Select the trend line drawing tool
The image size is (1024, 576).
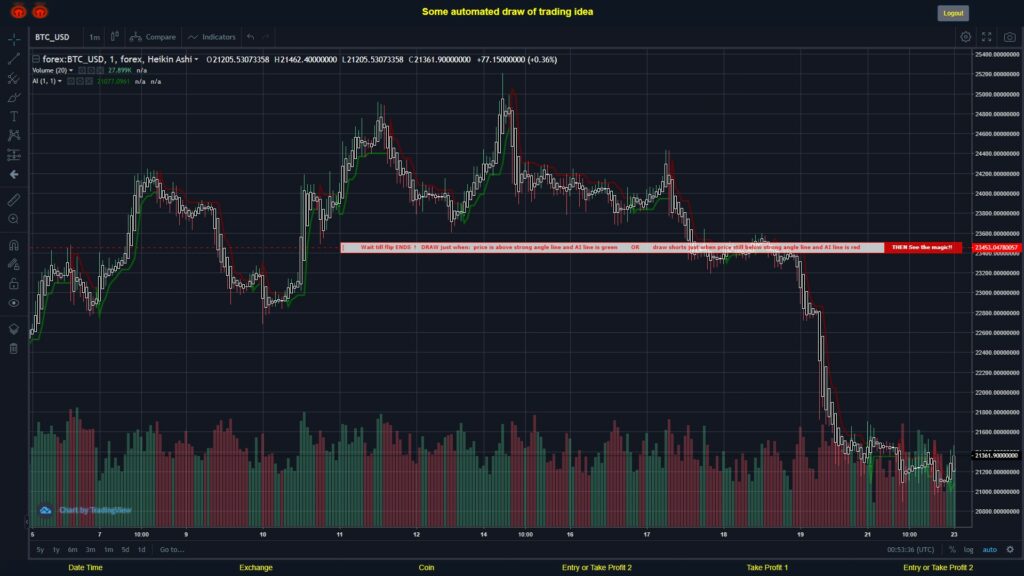tap(14, 59)
